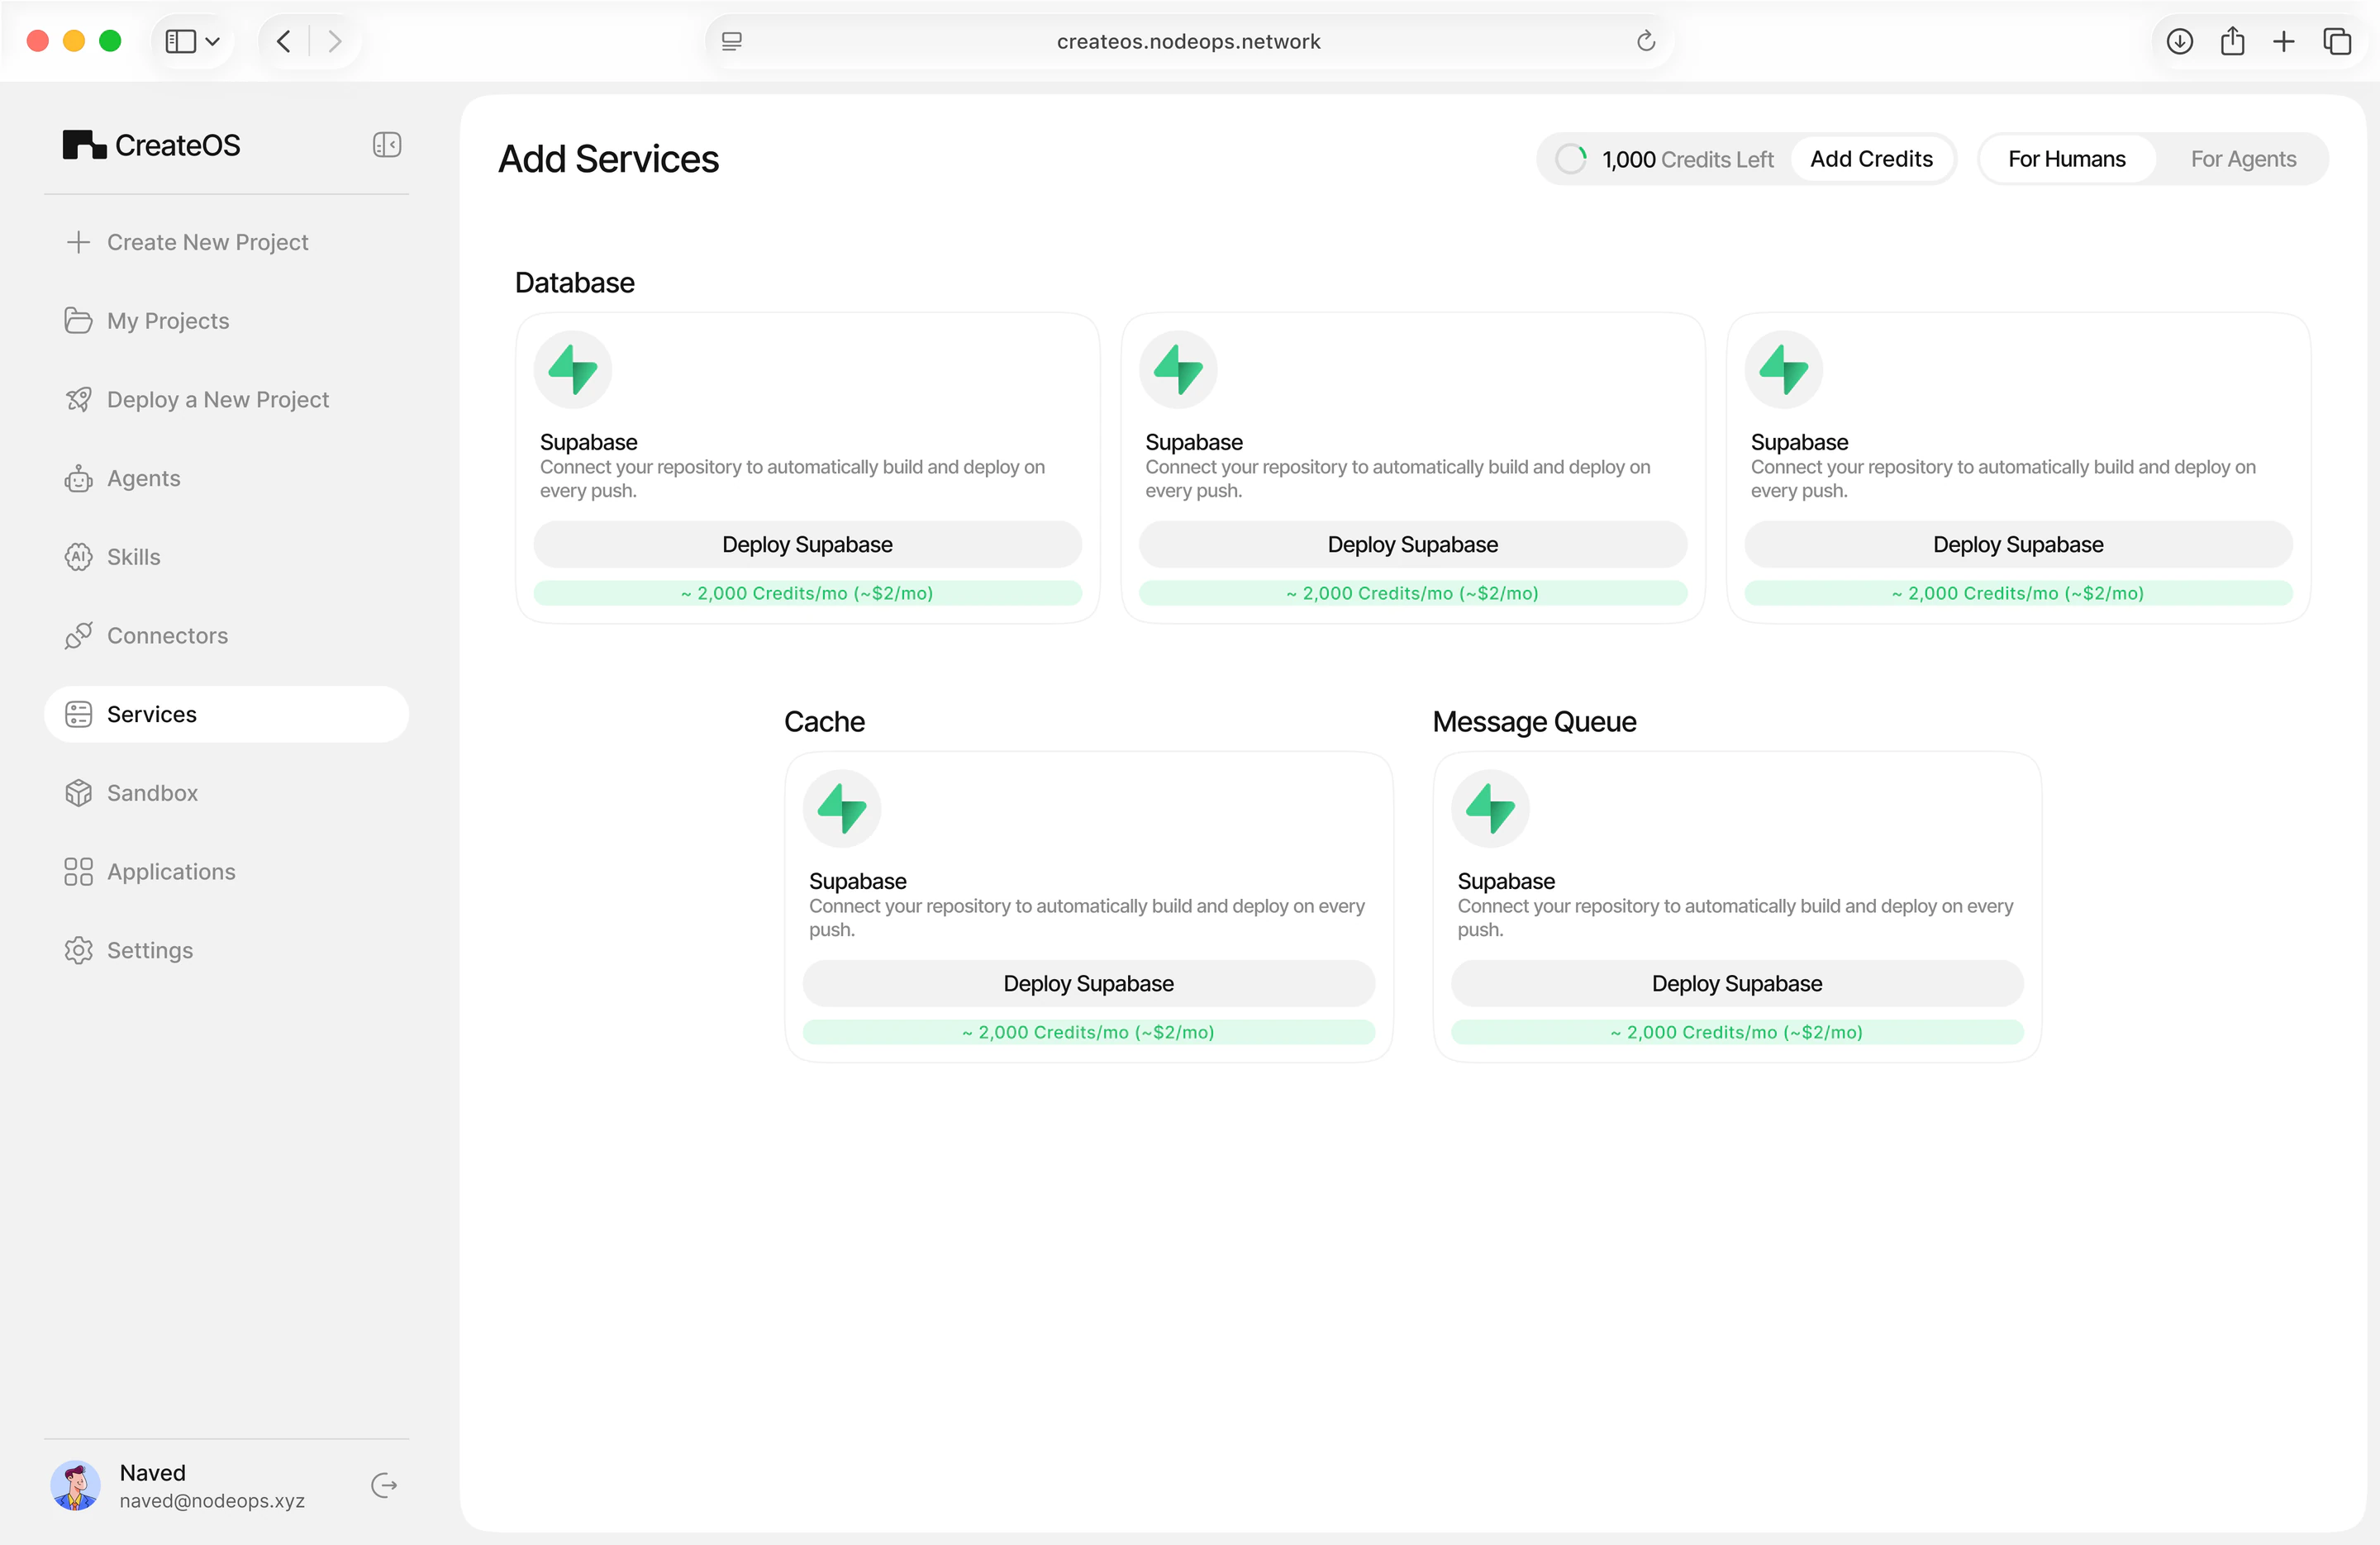The width and height of the screenshot is (2380, 1545).
Task: Reload the page
Action: [x=1646, y=41]
